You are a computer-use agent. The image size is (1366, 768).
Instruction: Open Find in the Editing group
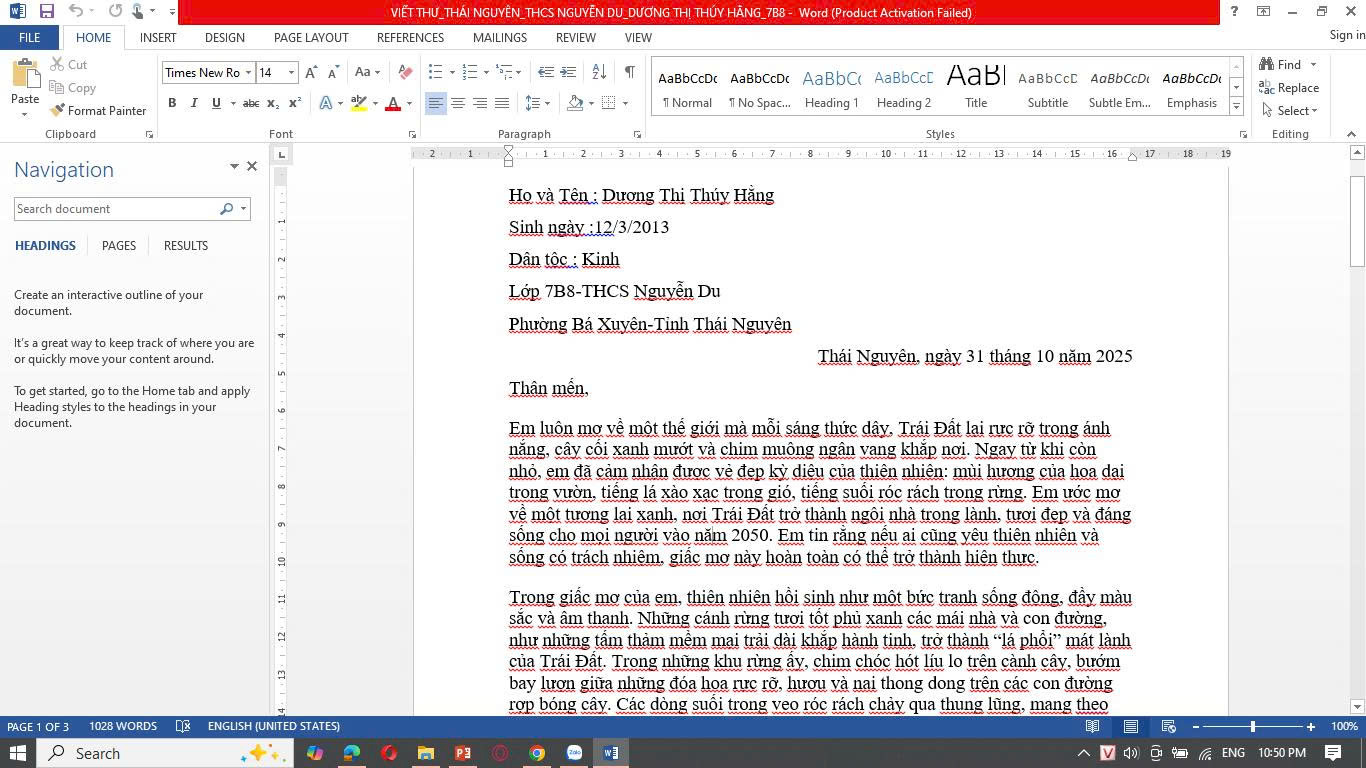1281,65
